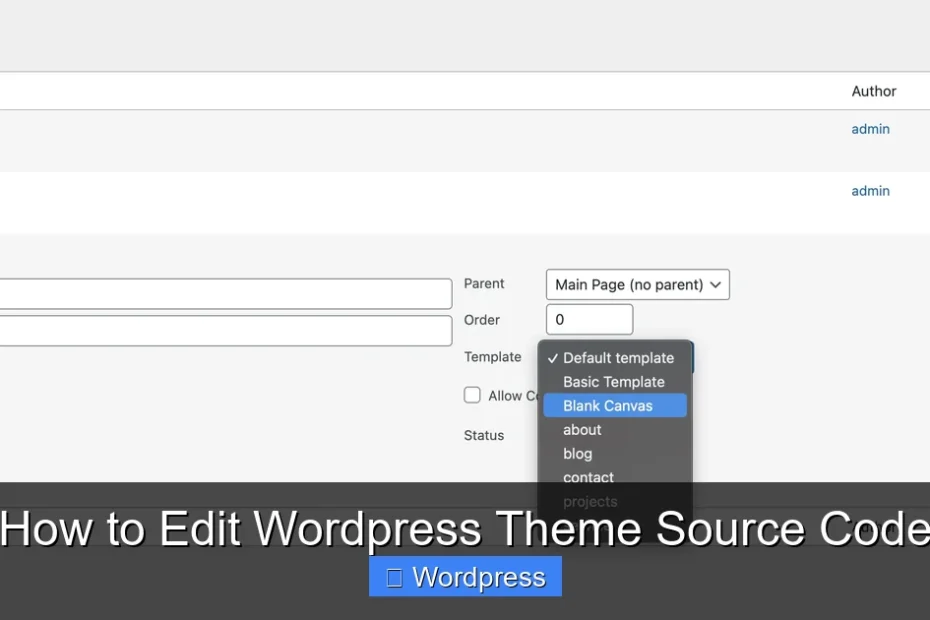Viewport: 930px width, 620px height.
Task: Click the "Status" label row
Action: coord(483,435)
